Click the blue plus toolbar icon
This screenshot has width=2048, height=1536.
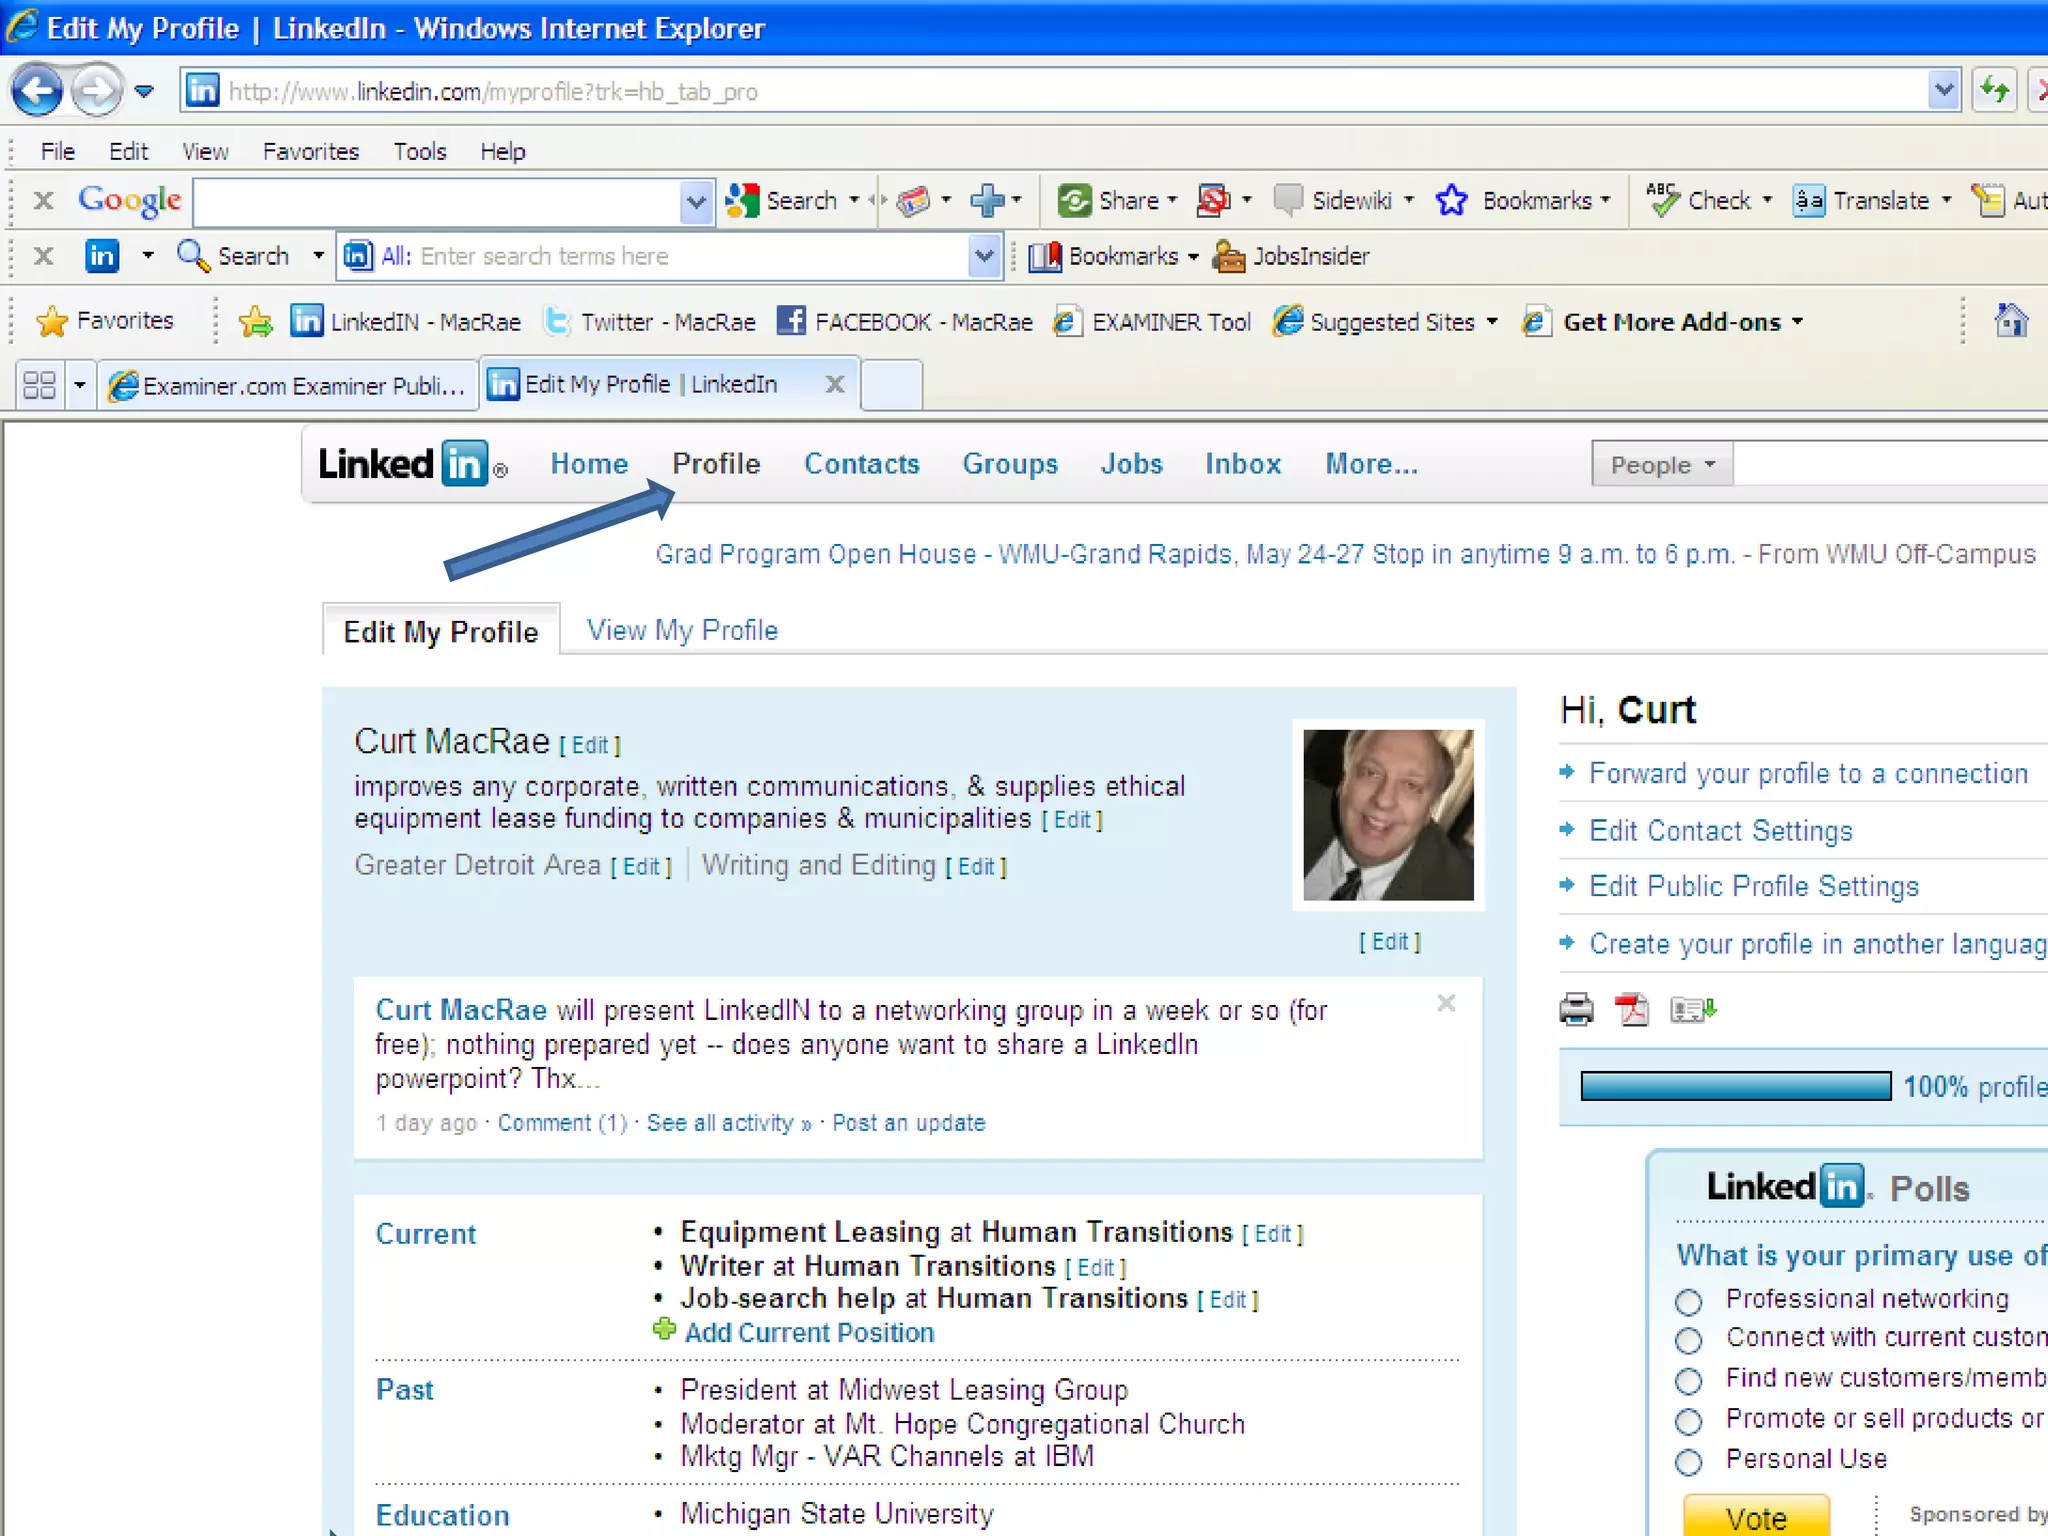coord(987,200)
